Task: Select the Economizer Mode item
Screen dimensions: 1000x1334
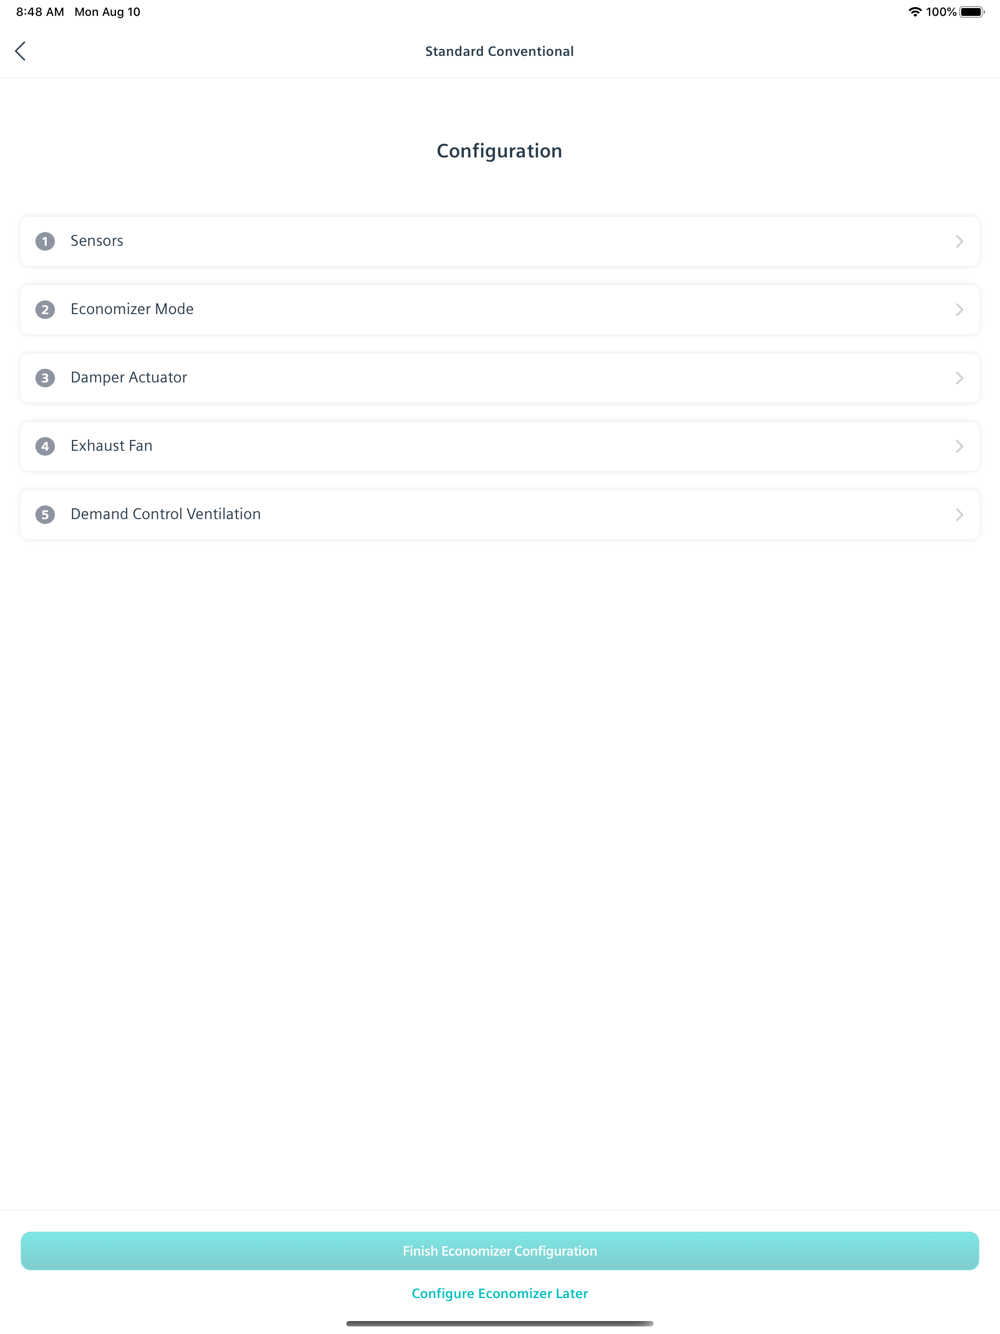Action: tap(500, 310)
